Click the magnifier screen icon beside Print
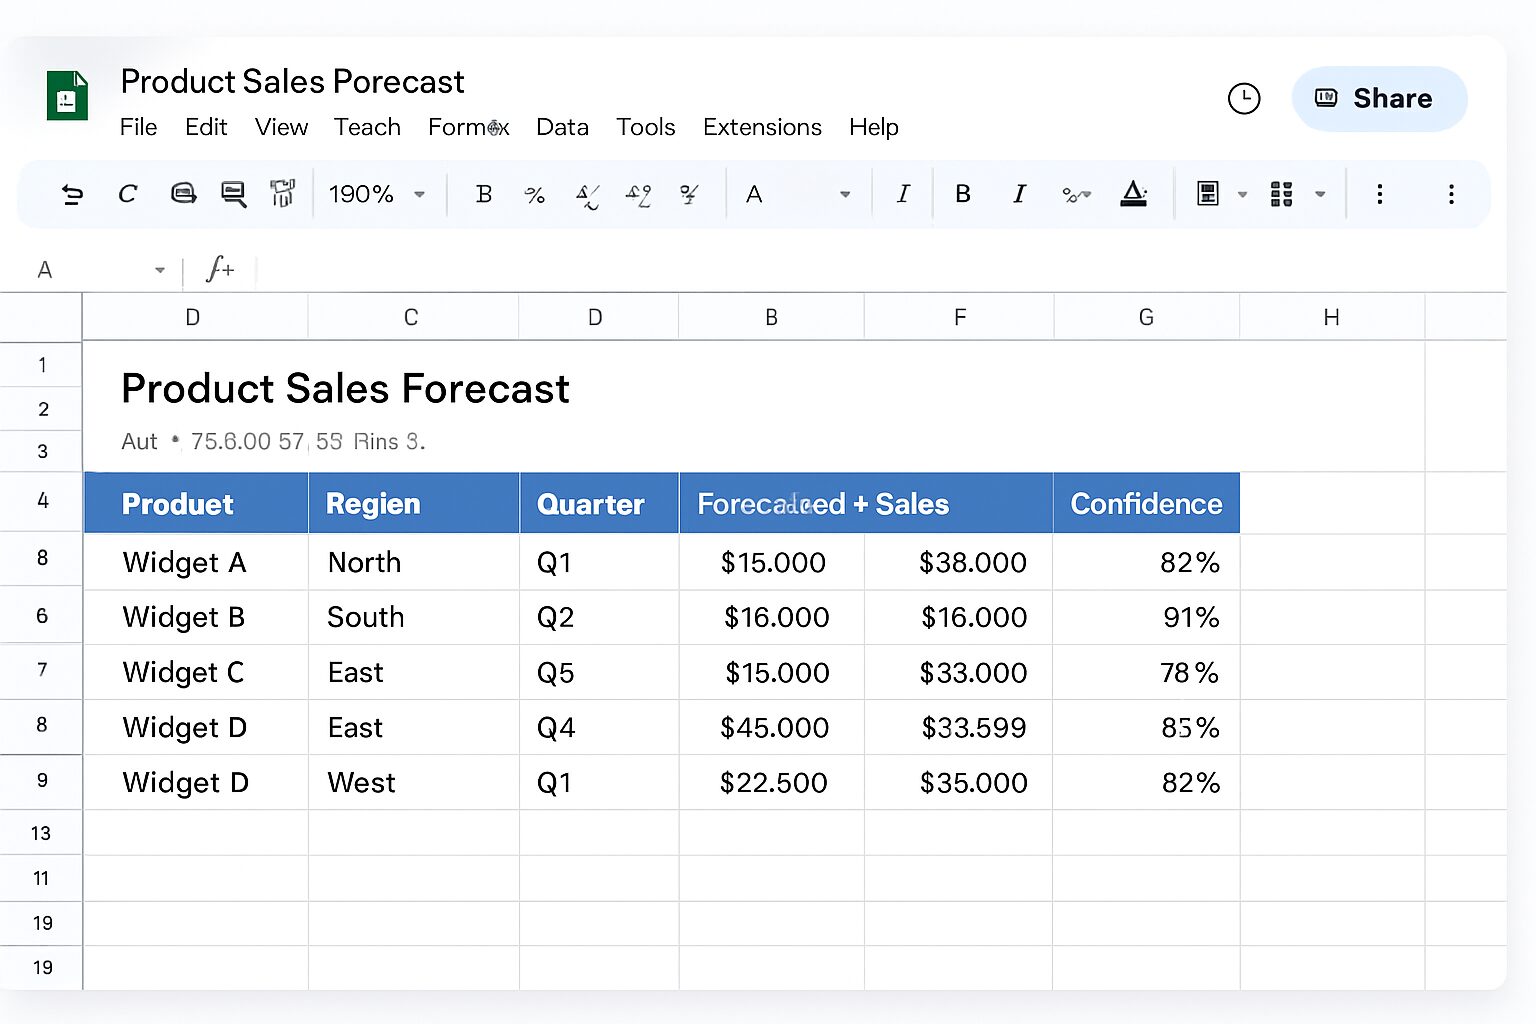This screenshot has width=1536, height=1024. tap(234, 194)
